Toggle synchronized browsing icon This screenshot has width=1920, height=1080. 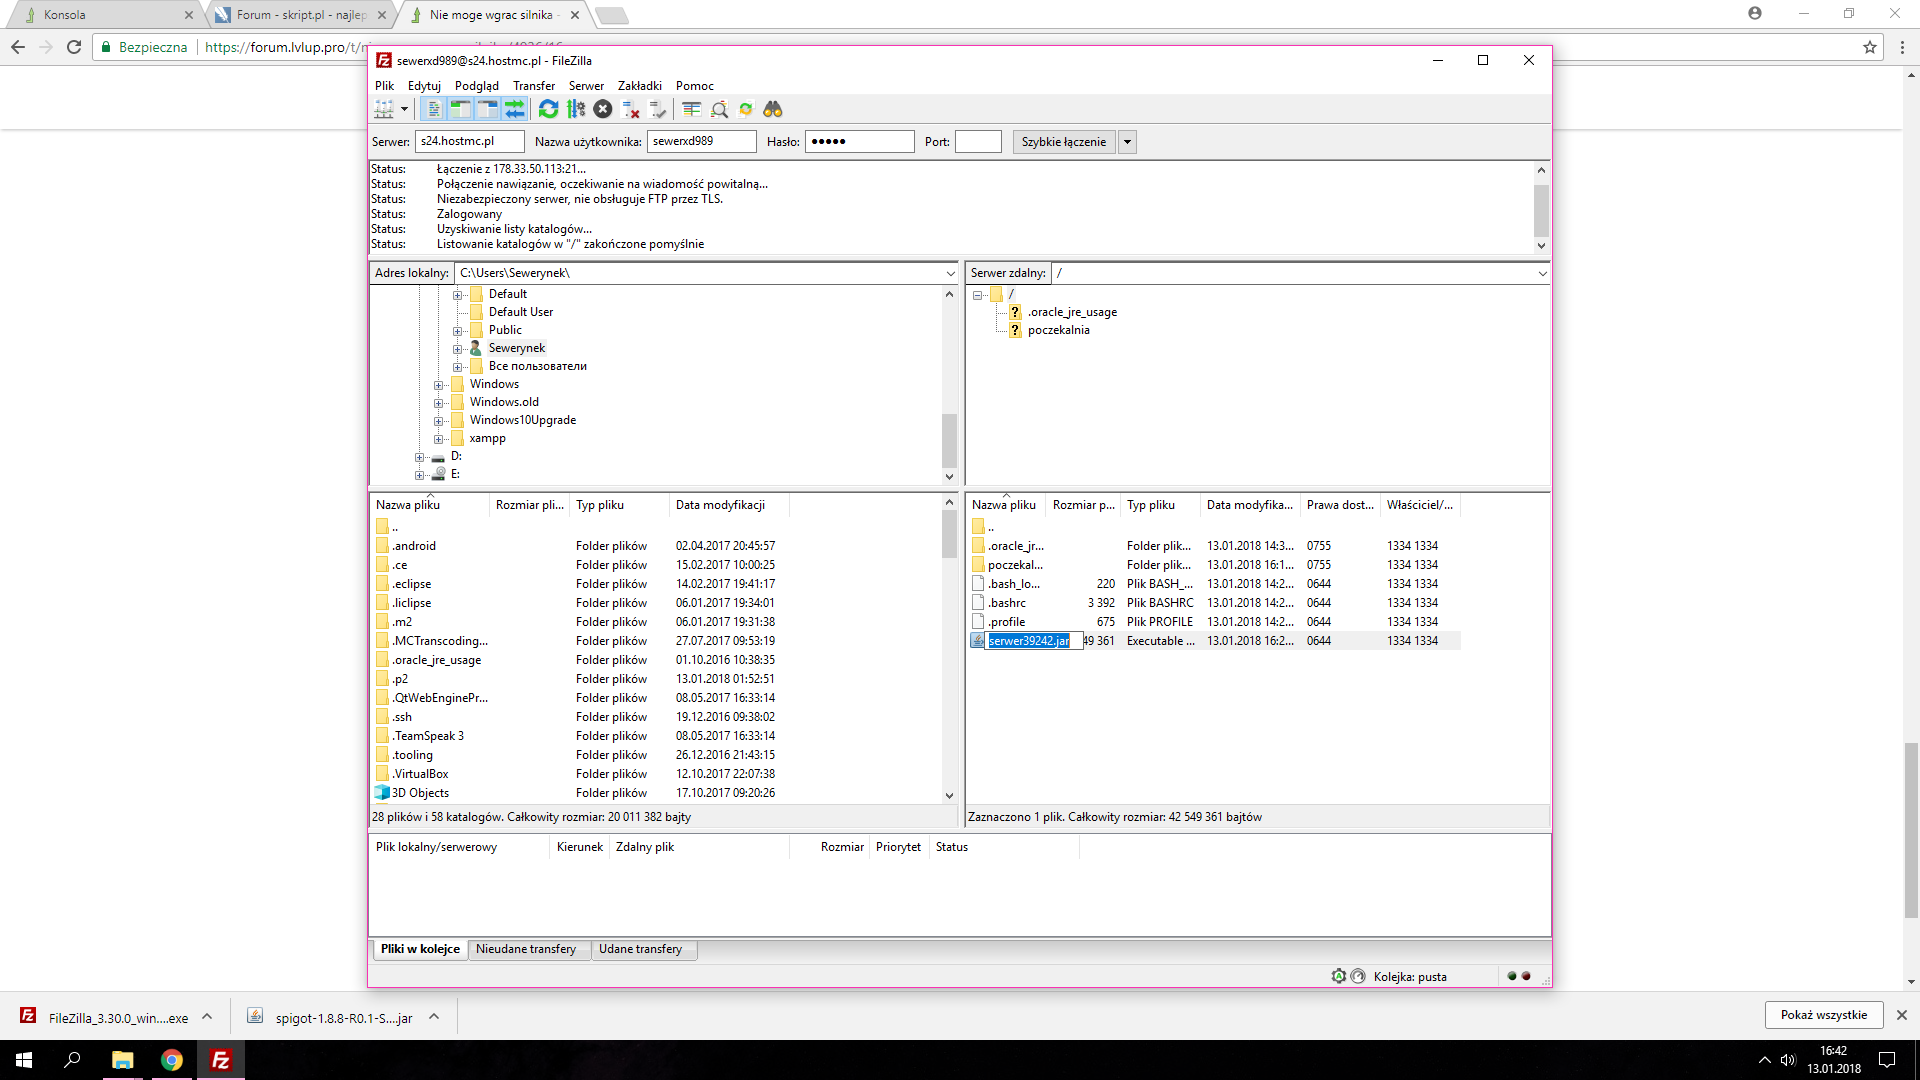tap(746, 109)
